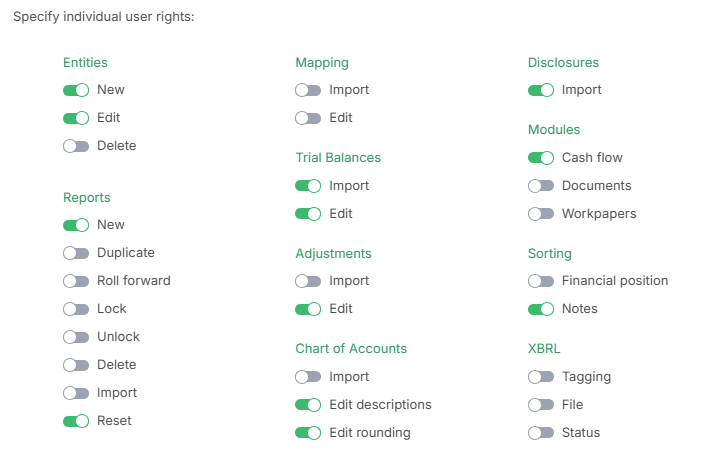Turn off Trial Balances Import
701x452 pixels.
pos(308,186)
